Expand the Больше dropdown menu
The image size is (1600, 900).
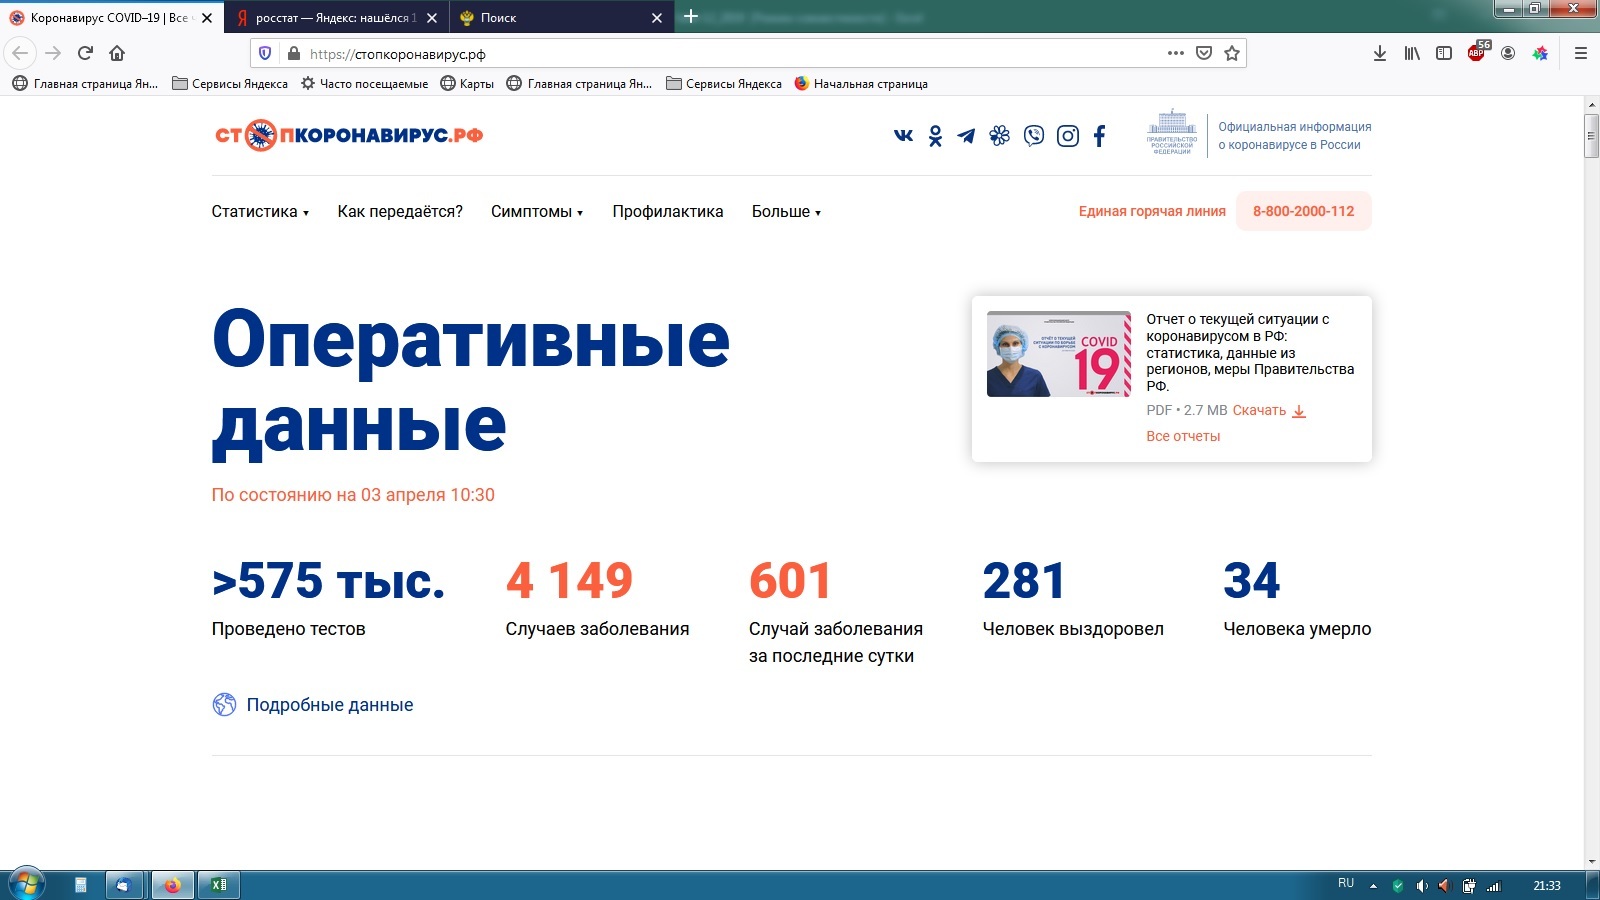(x=786, y=211)
